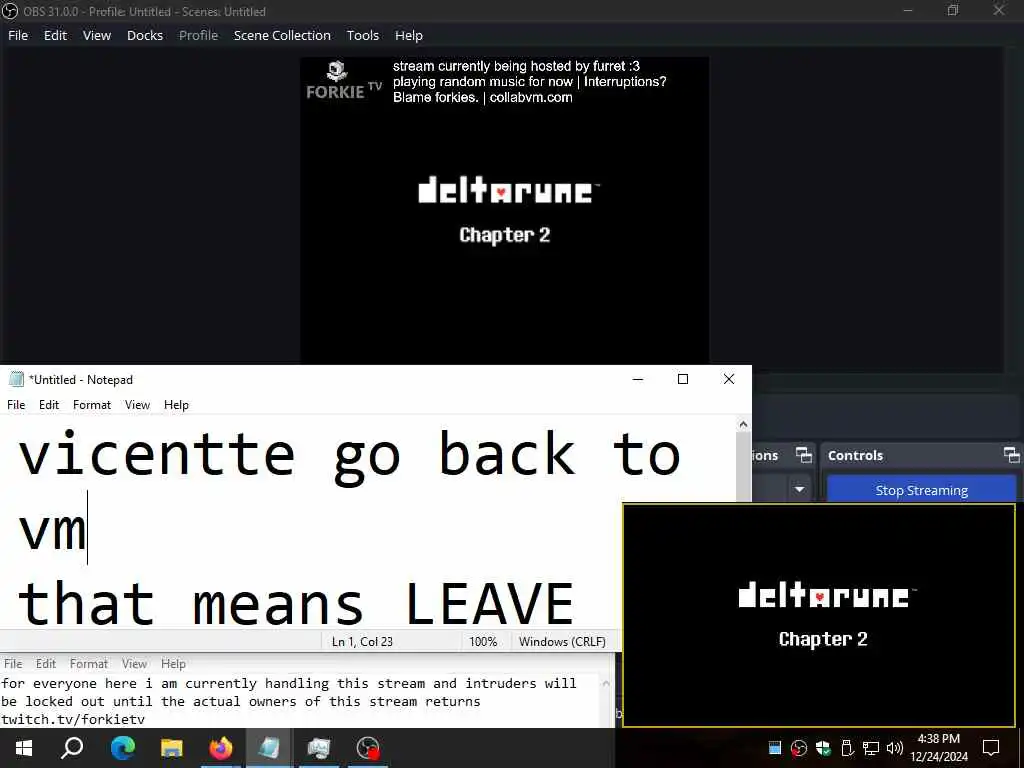
Task: Open Windows Security from tray shield icon
Action: (823, 748)
